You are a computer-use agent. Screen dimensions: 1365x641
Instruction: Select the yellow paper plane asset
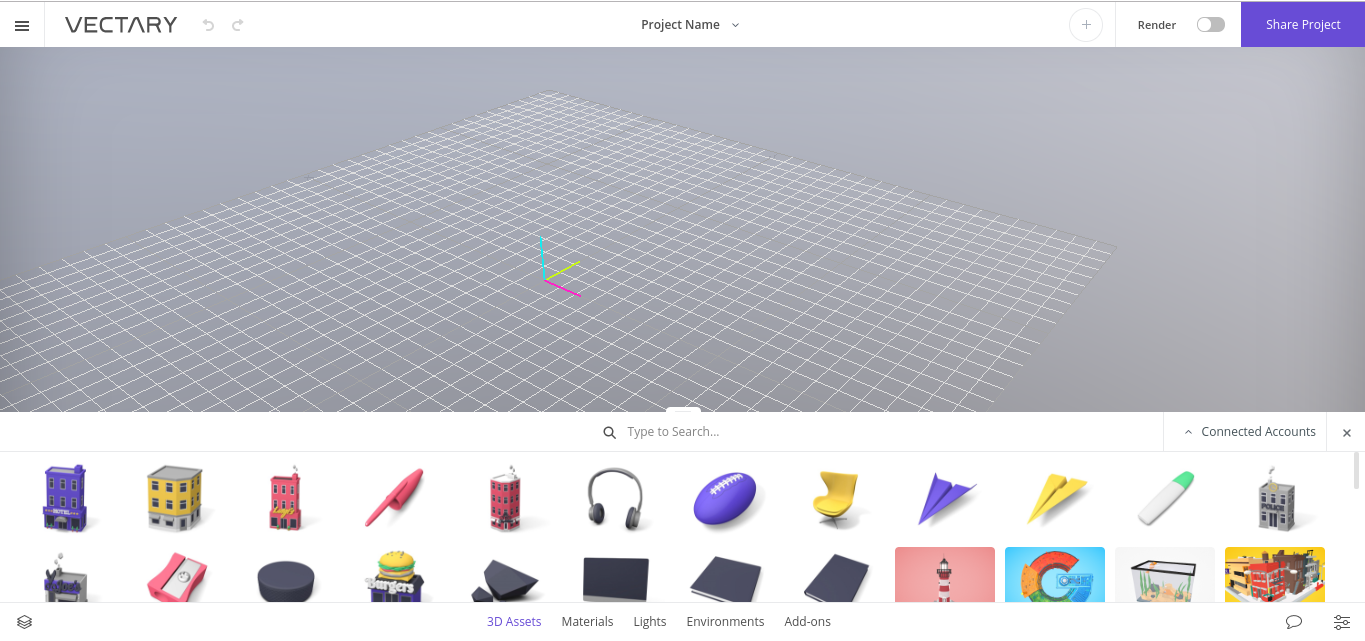pos(1056,499)
